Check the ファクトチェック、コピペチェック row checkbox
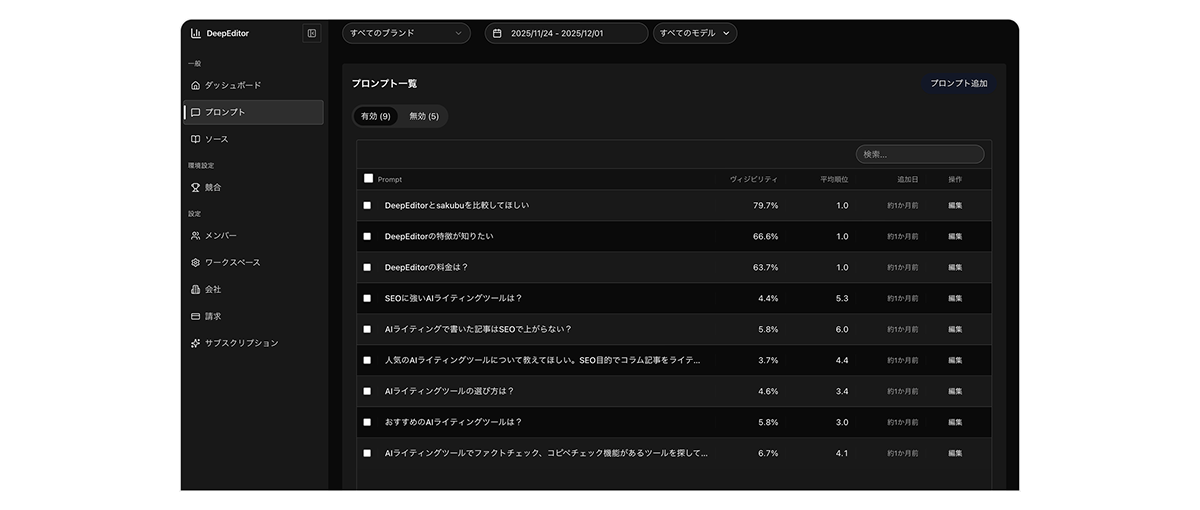Viewport: 1200px width, 510px height. coord(367,453)
